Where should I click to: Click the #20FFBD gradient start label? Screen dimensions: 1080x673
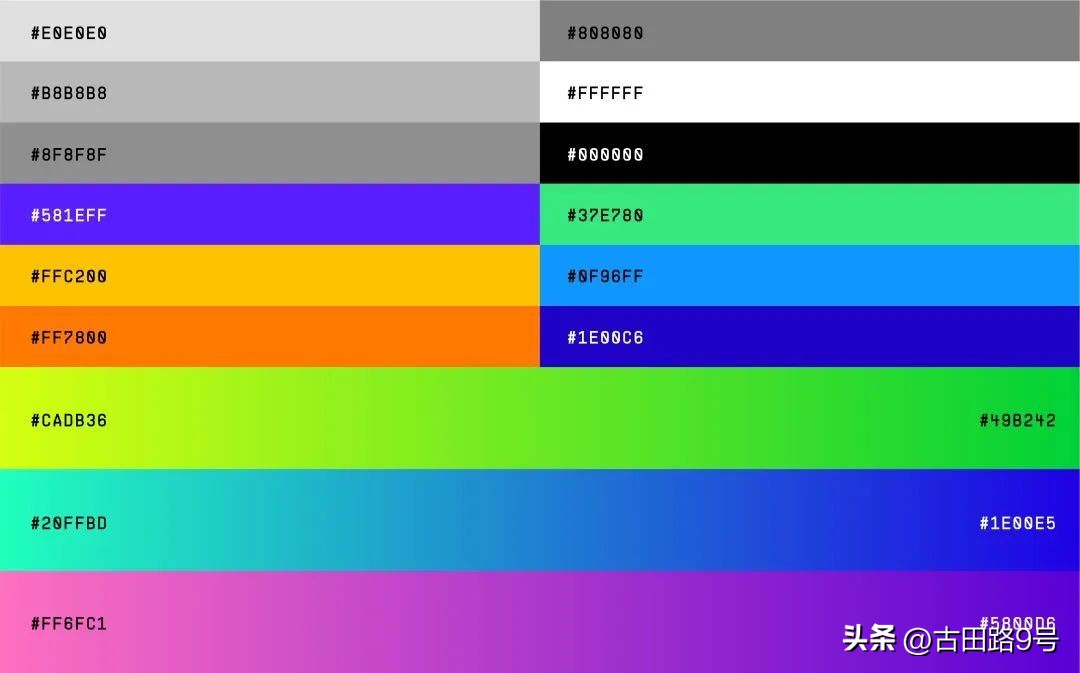point(69,523)
